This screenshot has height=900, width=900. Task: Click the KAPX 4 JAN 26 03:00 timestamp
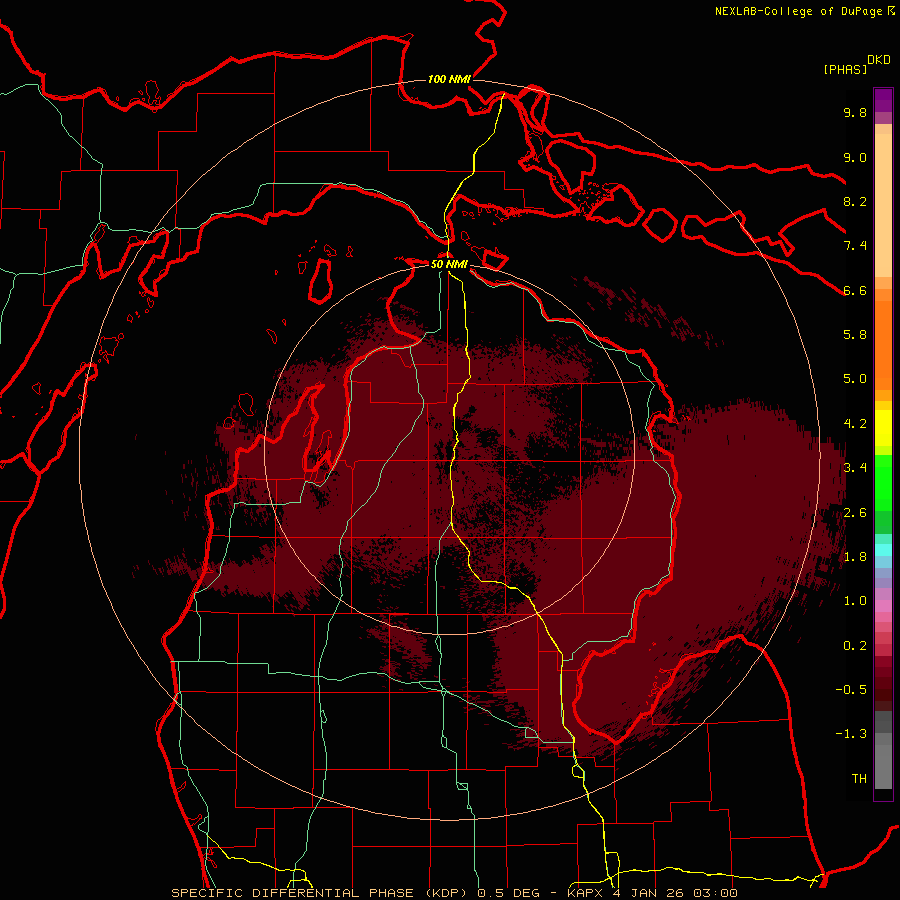[x=653, y=893]
